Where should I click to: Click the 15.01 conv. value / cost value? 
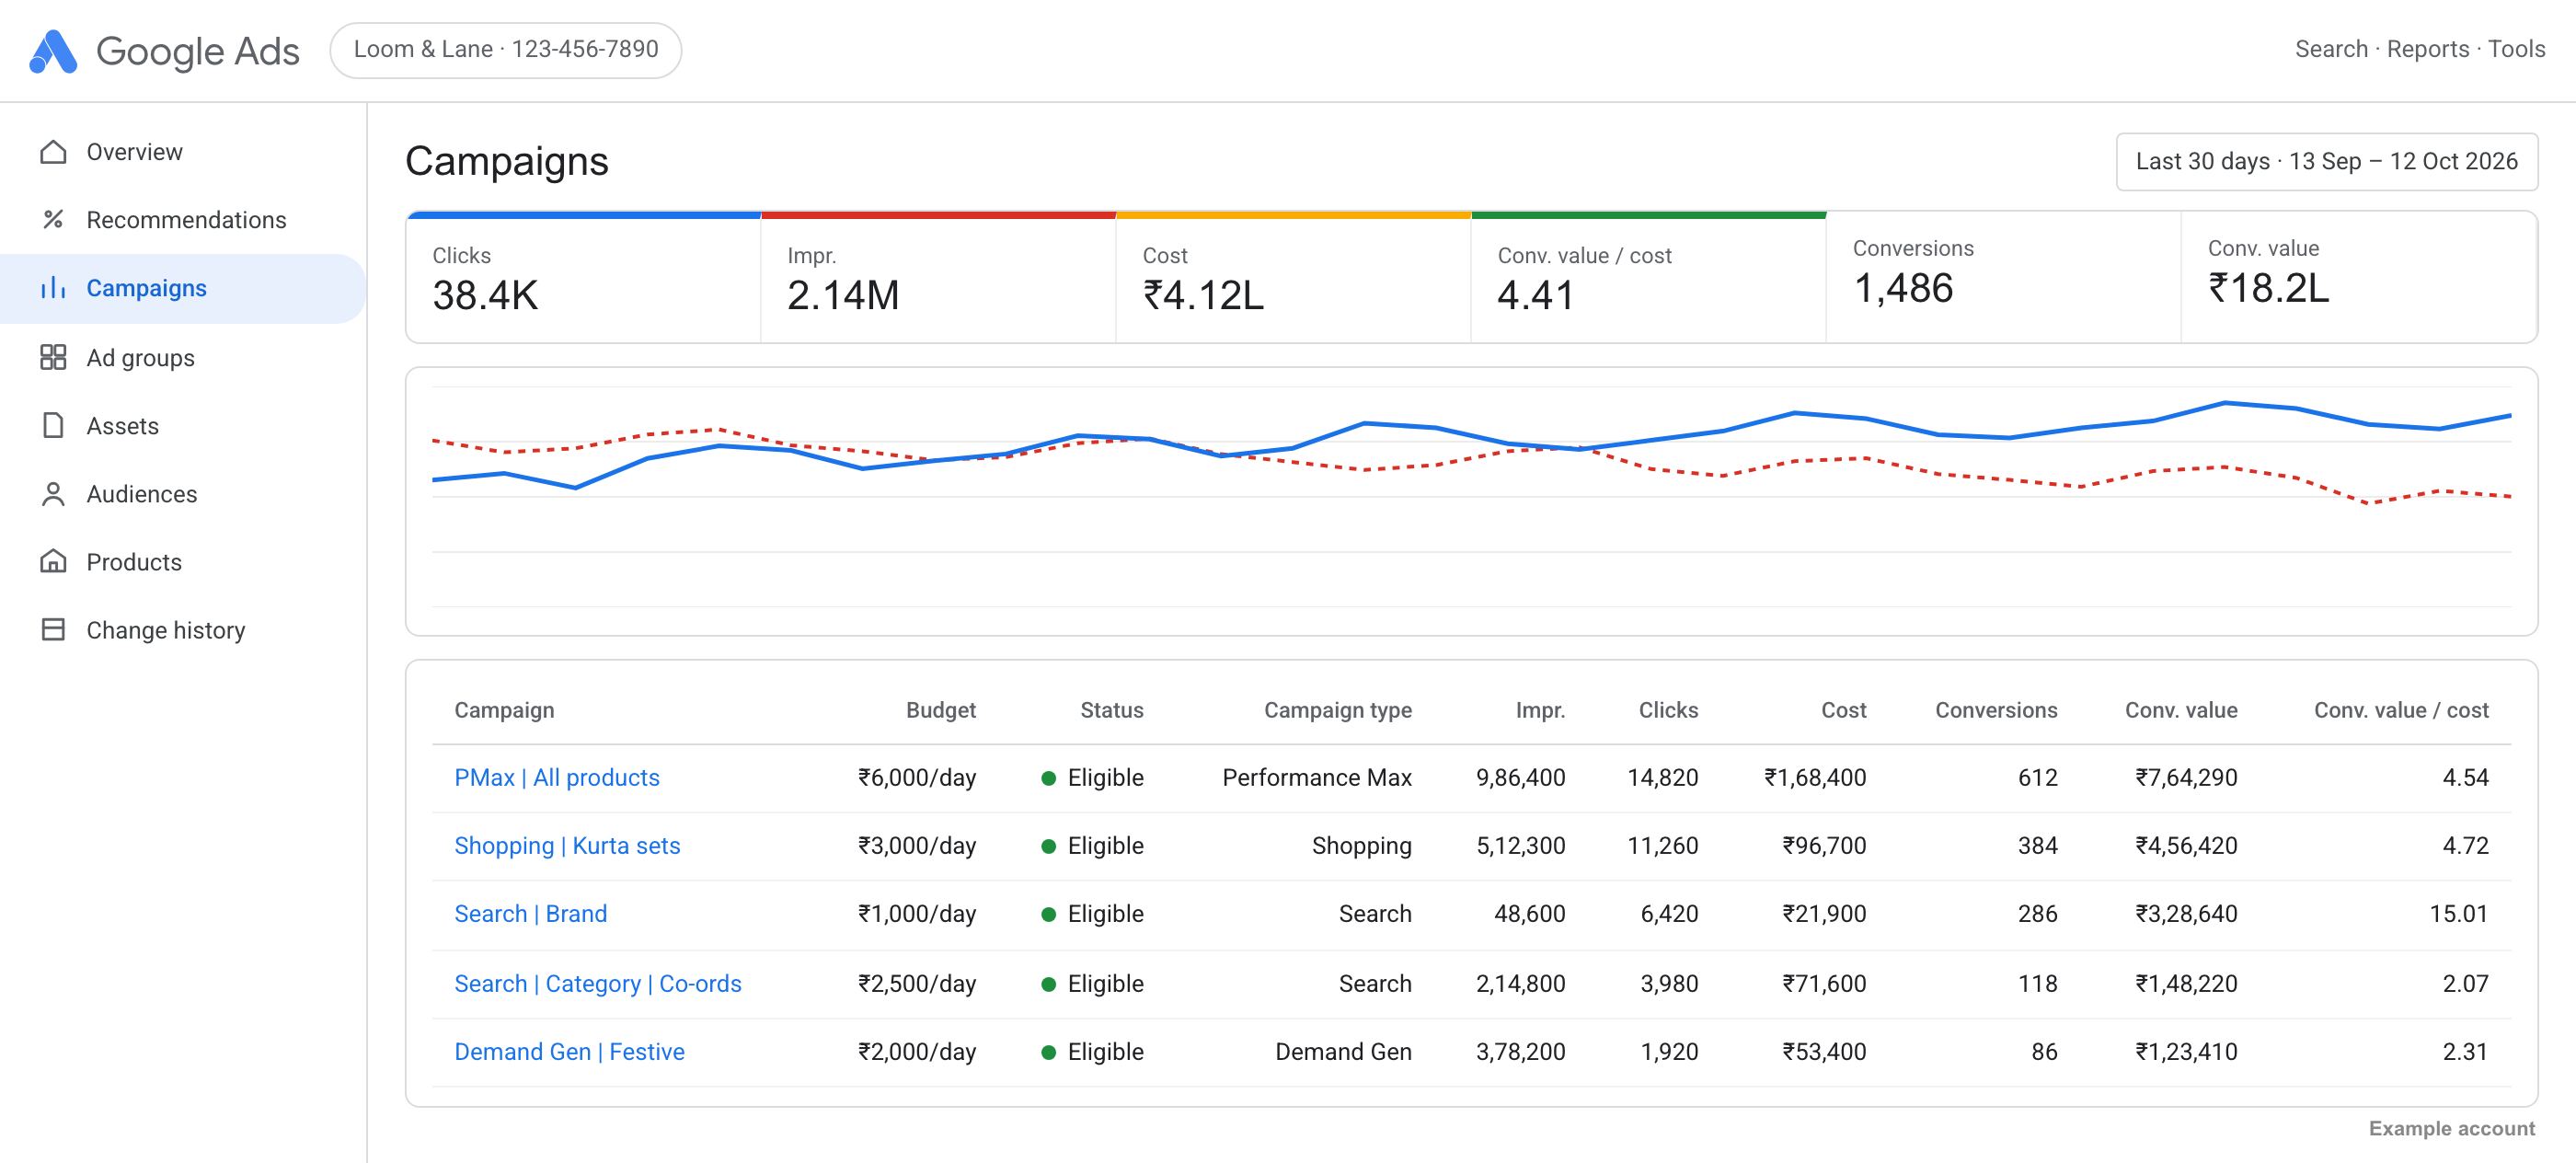click(2459, 914)
